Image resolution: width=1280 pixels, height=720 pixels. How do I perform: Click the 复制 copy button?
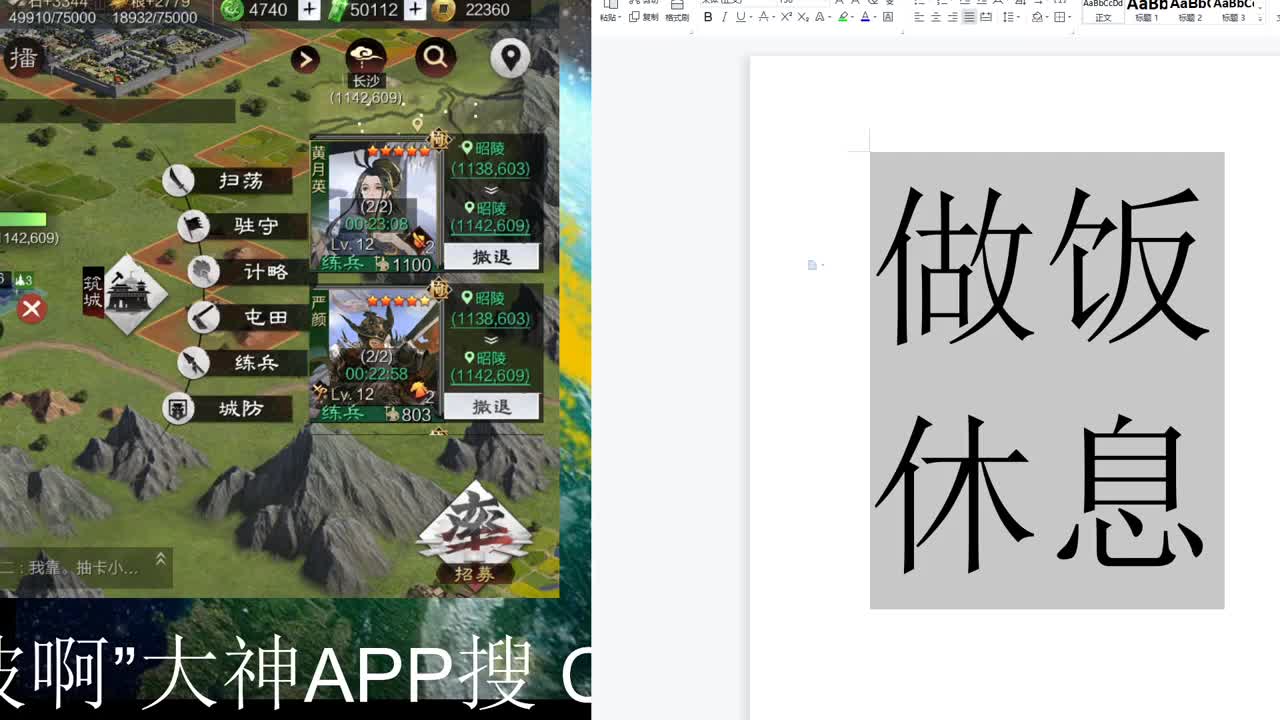(644, 18)
